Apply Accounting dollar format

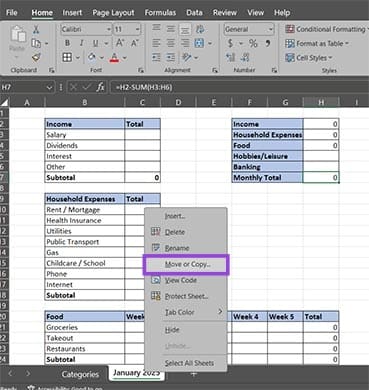[230, 43]
